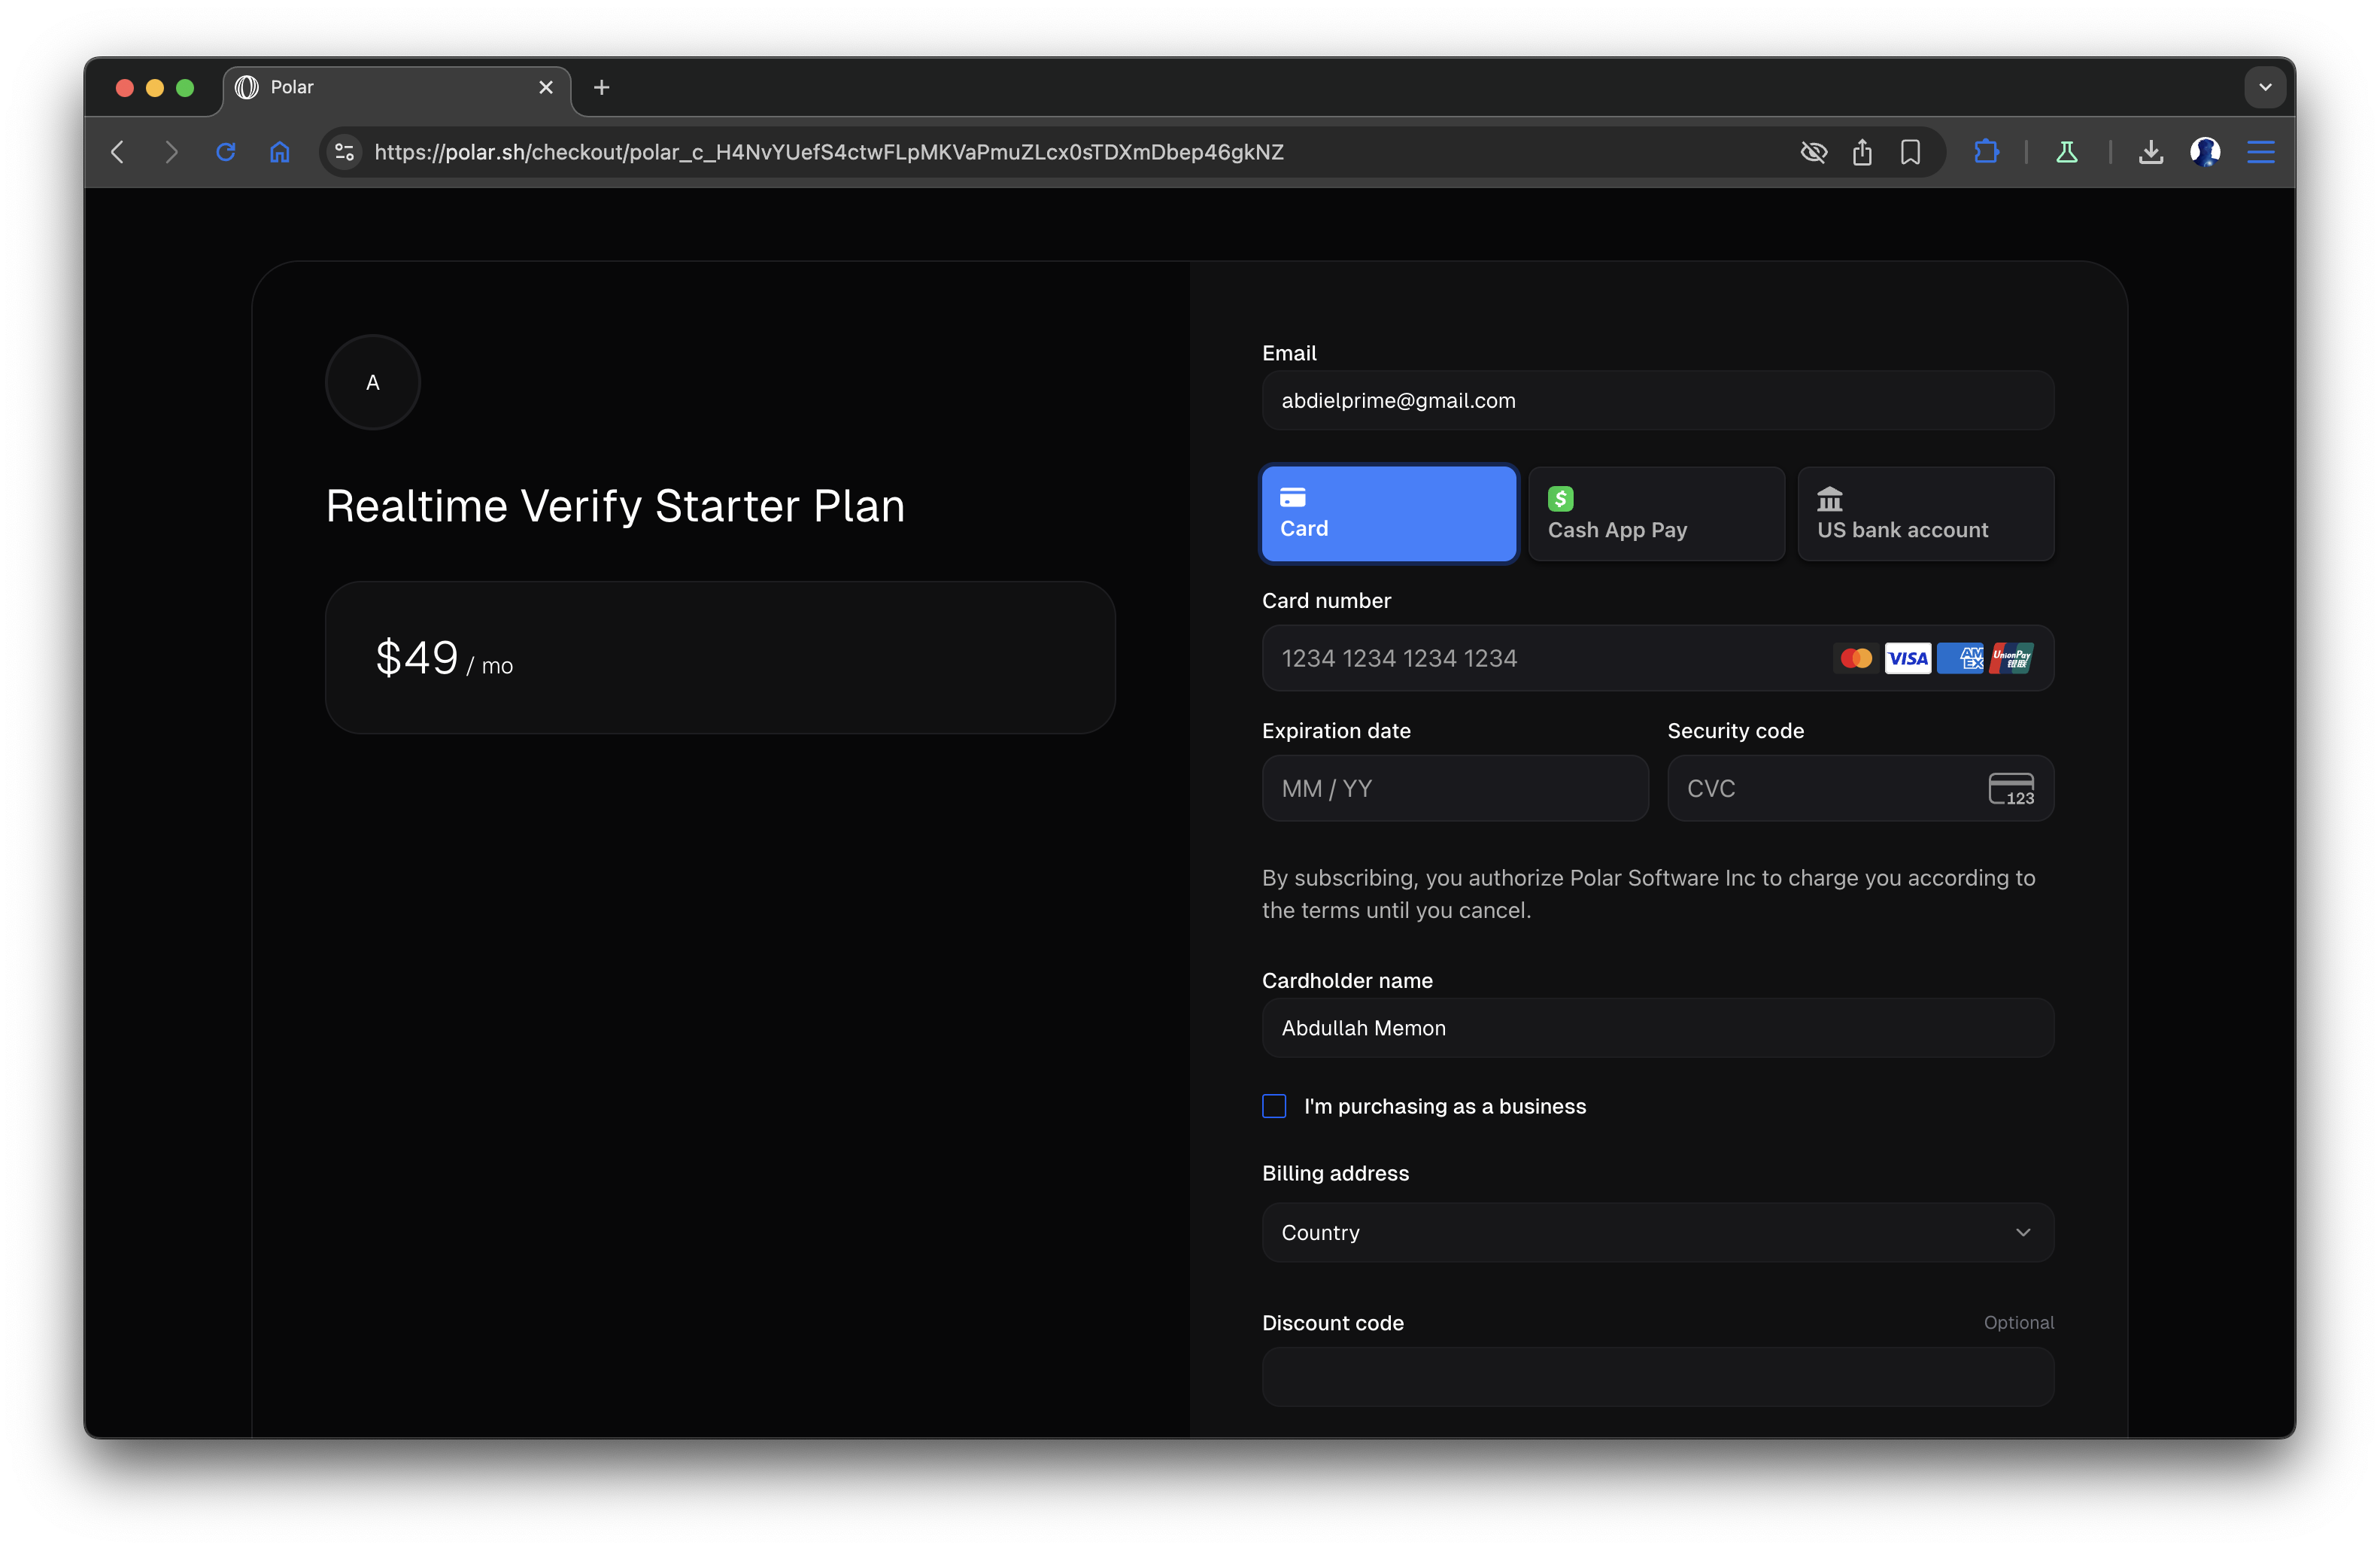2380x1550 pixels.
Task: Reload the checkout page
Action: [226, 152]
